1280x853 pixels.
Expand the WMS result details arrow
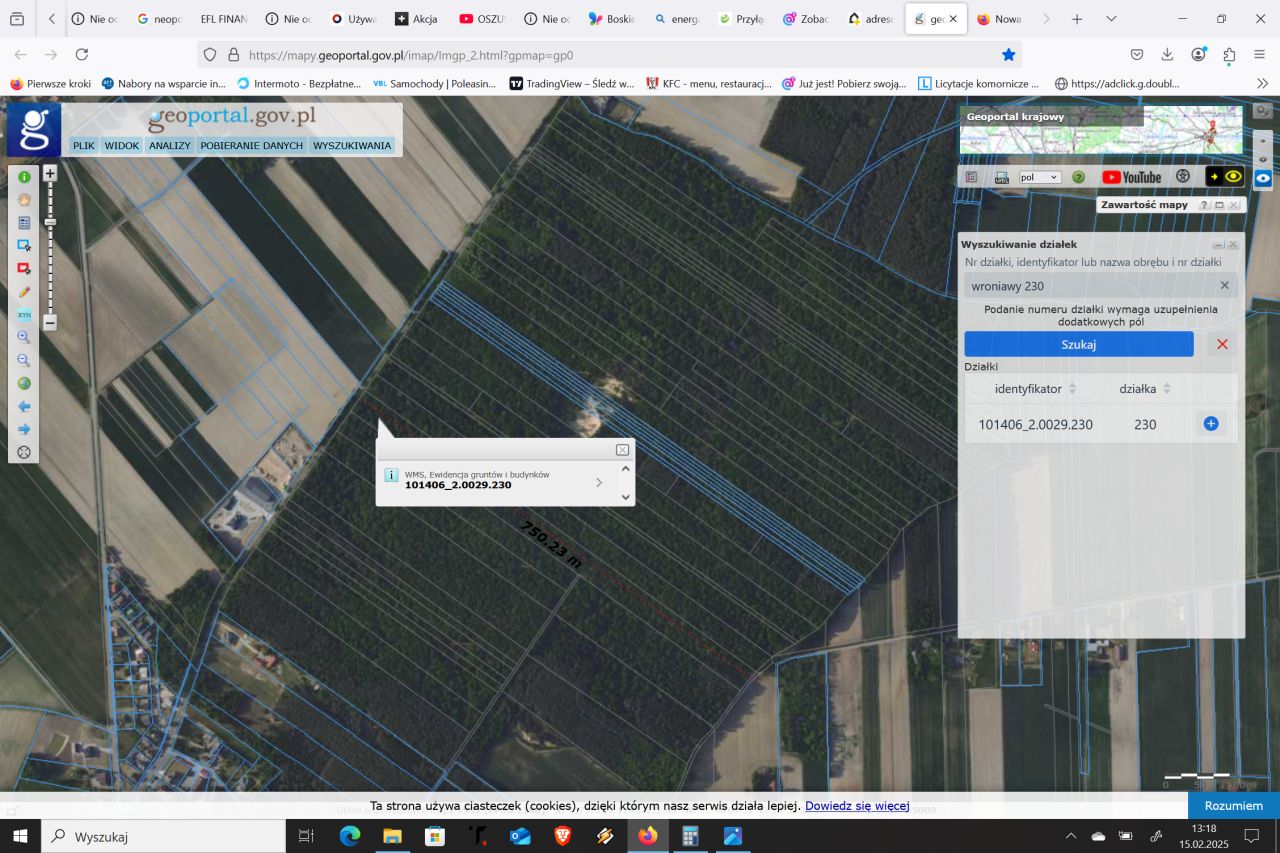(599, 482)
